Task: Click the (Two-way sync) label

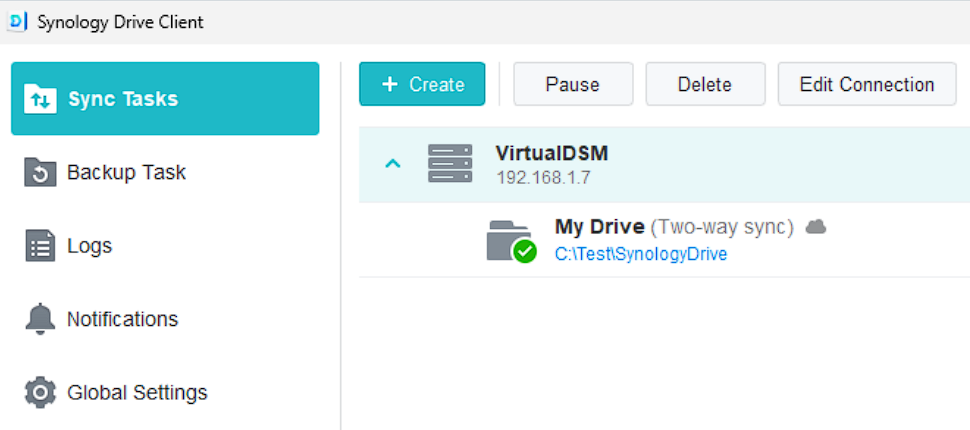Action: click(722, 228)
